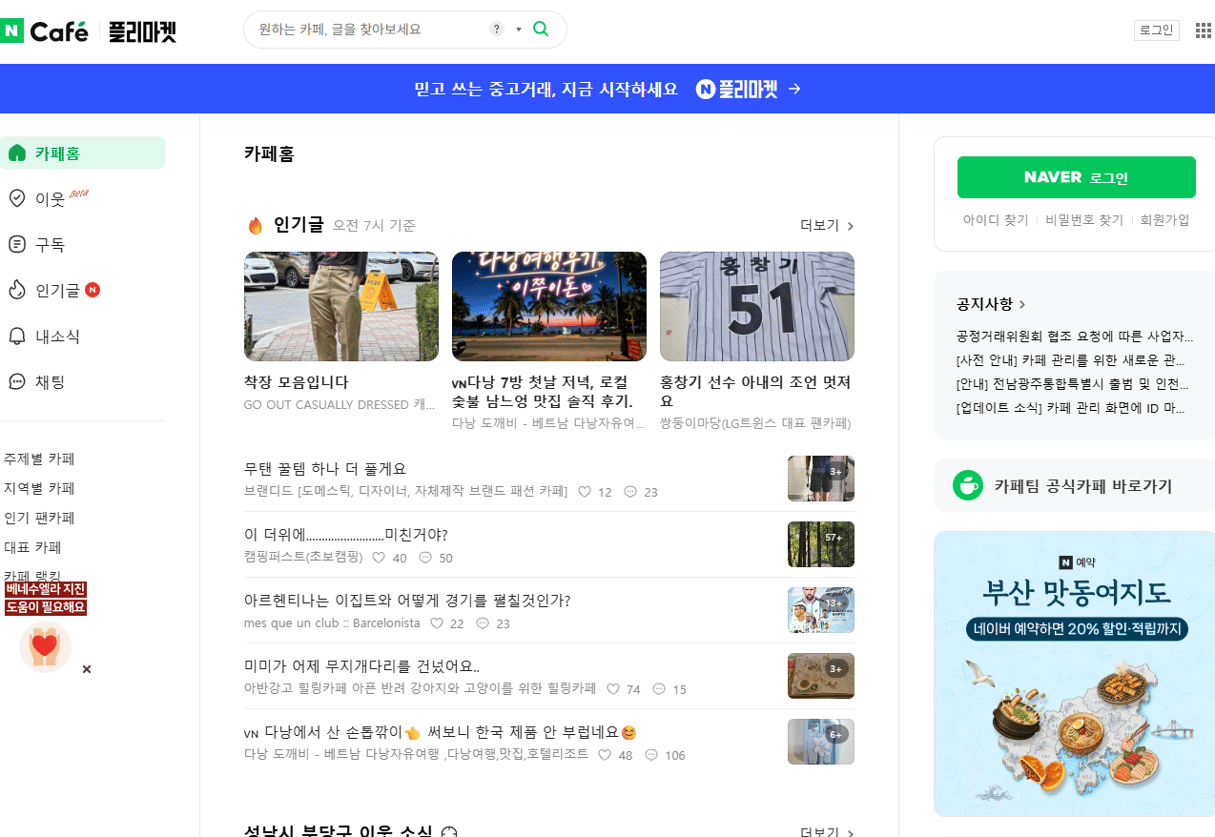The image size is (1215, 837).
Task: Open 내소식 notifications bell
Action: pyautogui.click(x=17, y=336)
